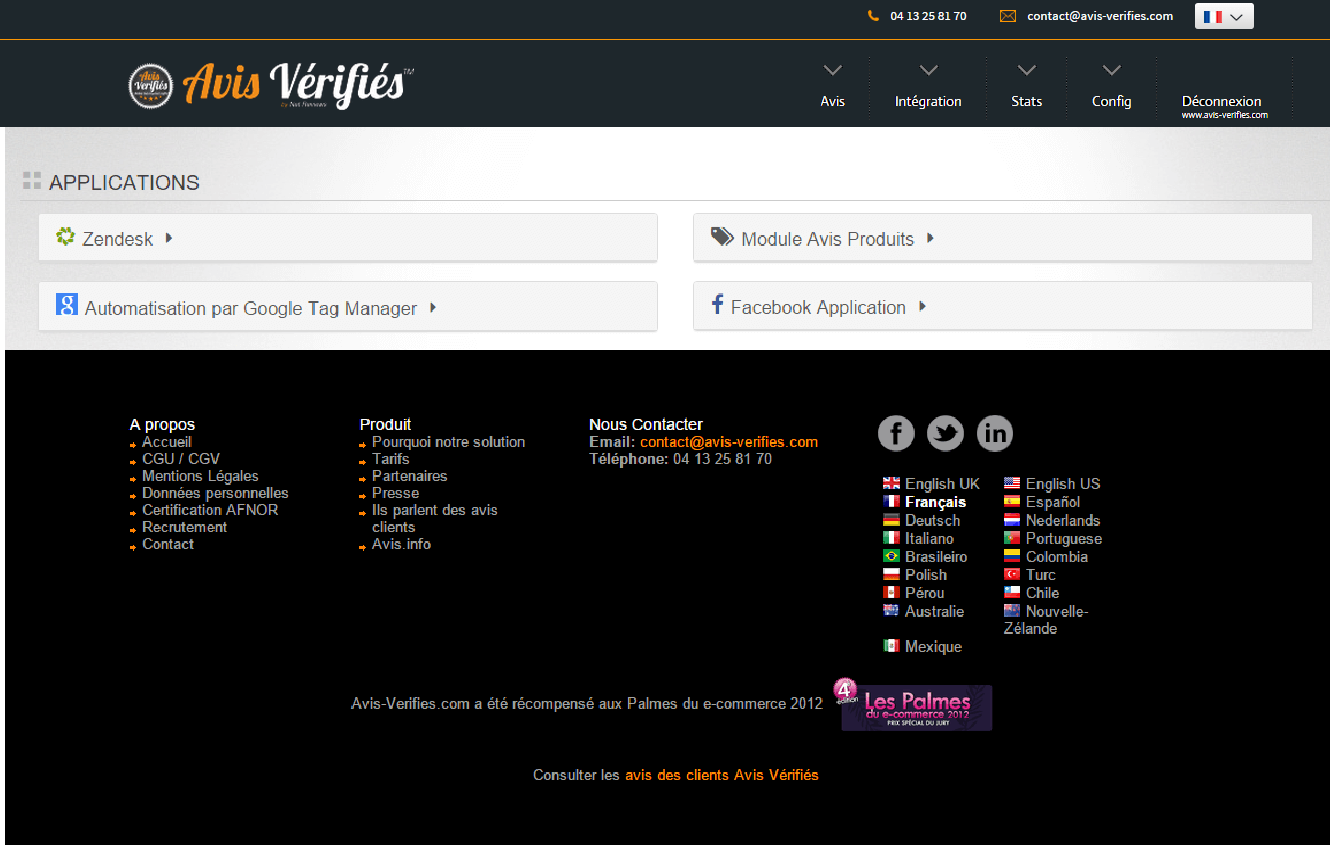This screenshot has height=845, width=1330.
Task: Click the Brazilian flag icon
Action: [x=891, y=556]
